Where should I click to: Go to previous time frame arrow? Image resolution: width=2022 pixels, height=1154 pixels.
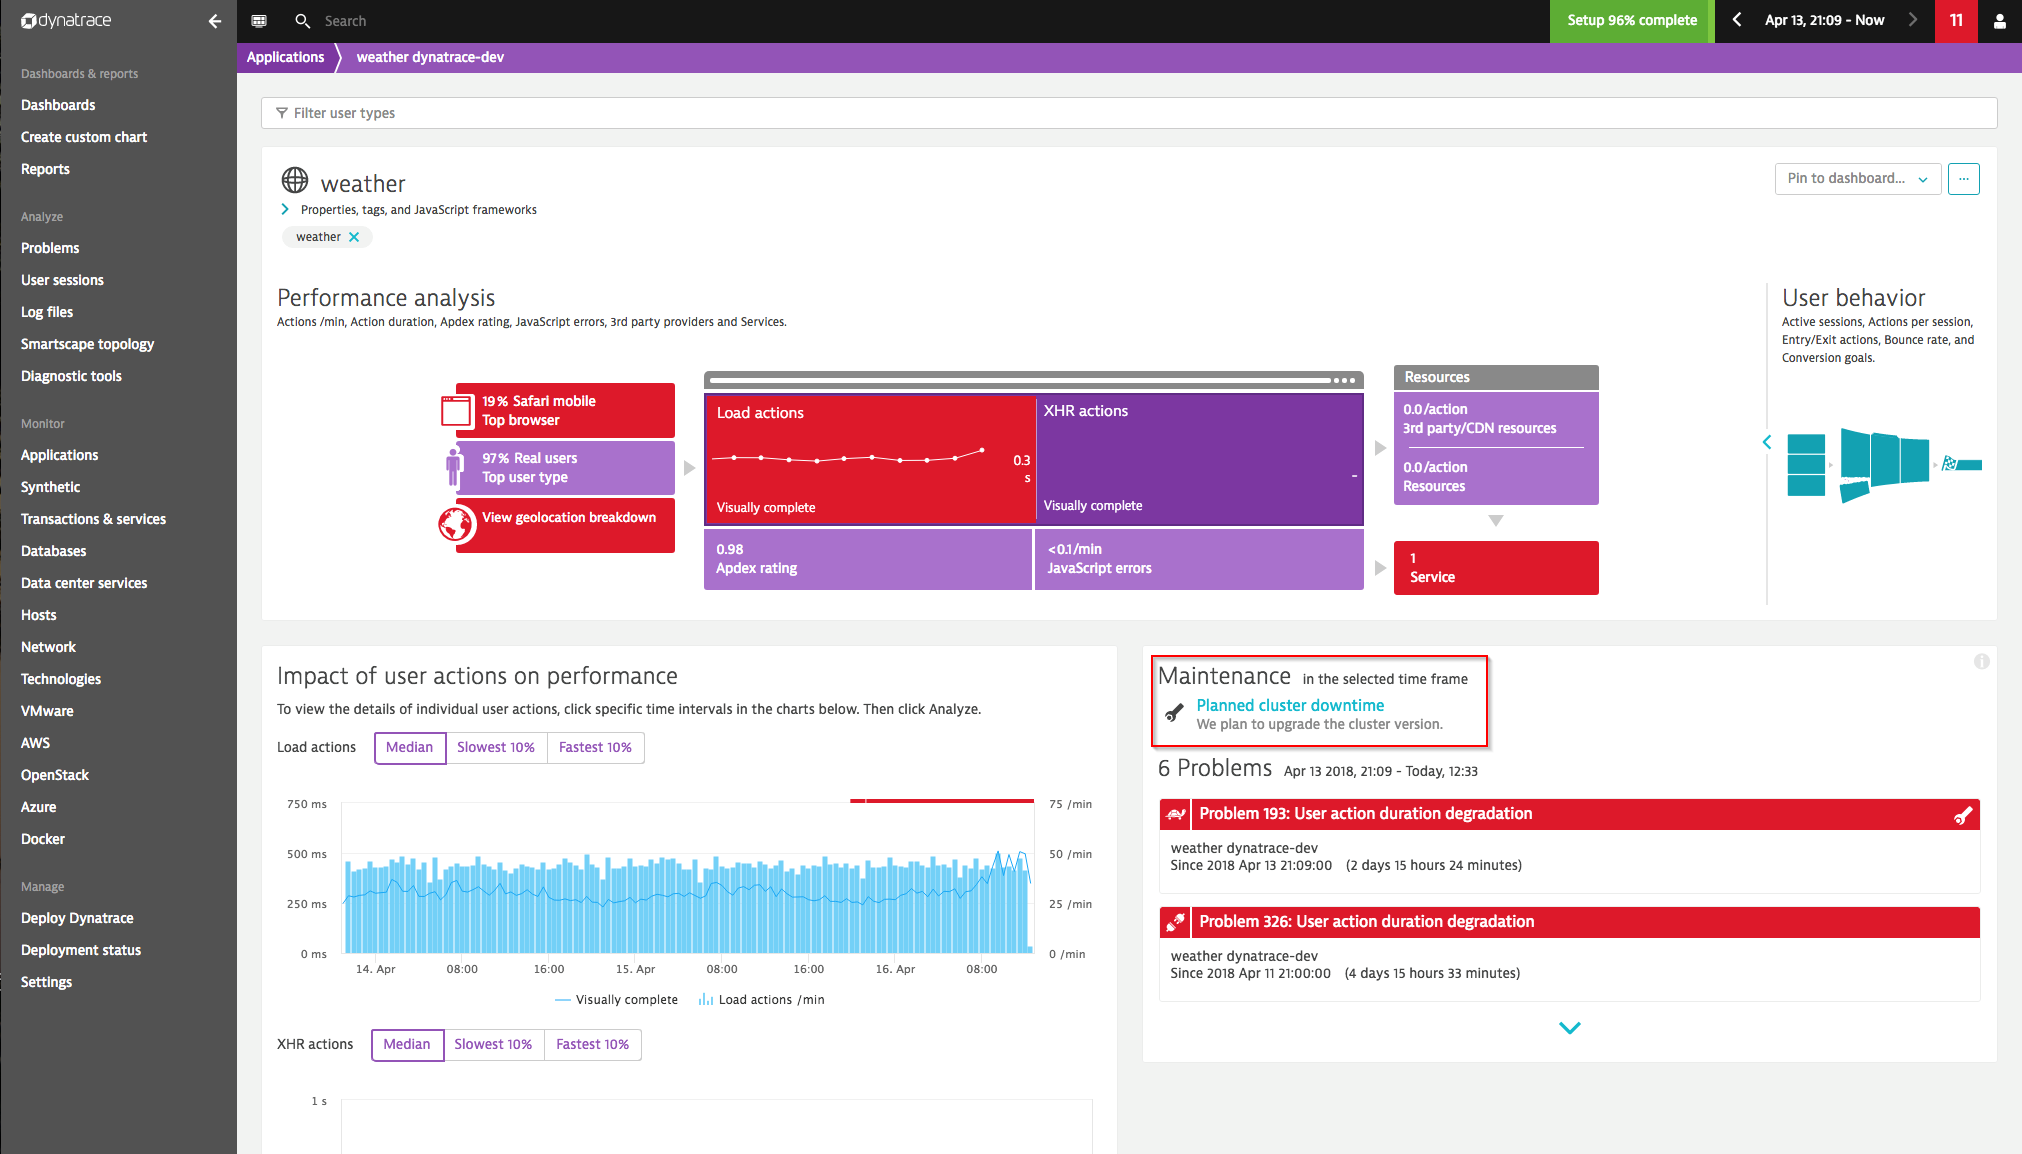coord(1737,20)
